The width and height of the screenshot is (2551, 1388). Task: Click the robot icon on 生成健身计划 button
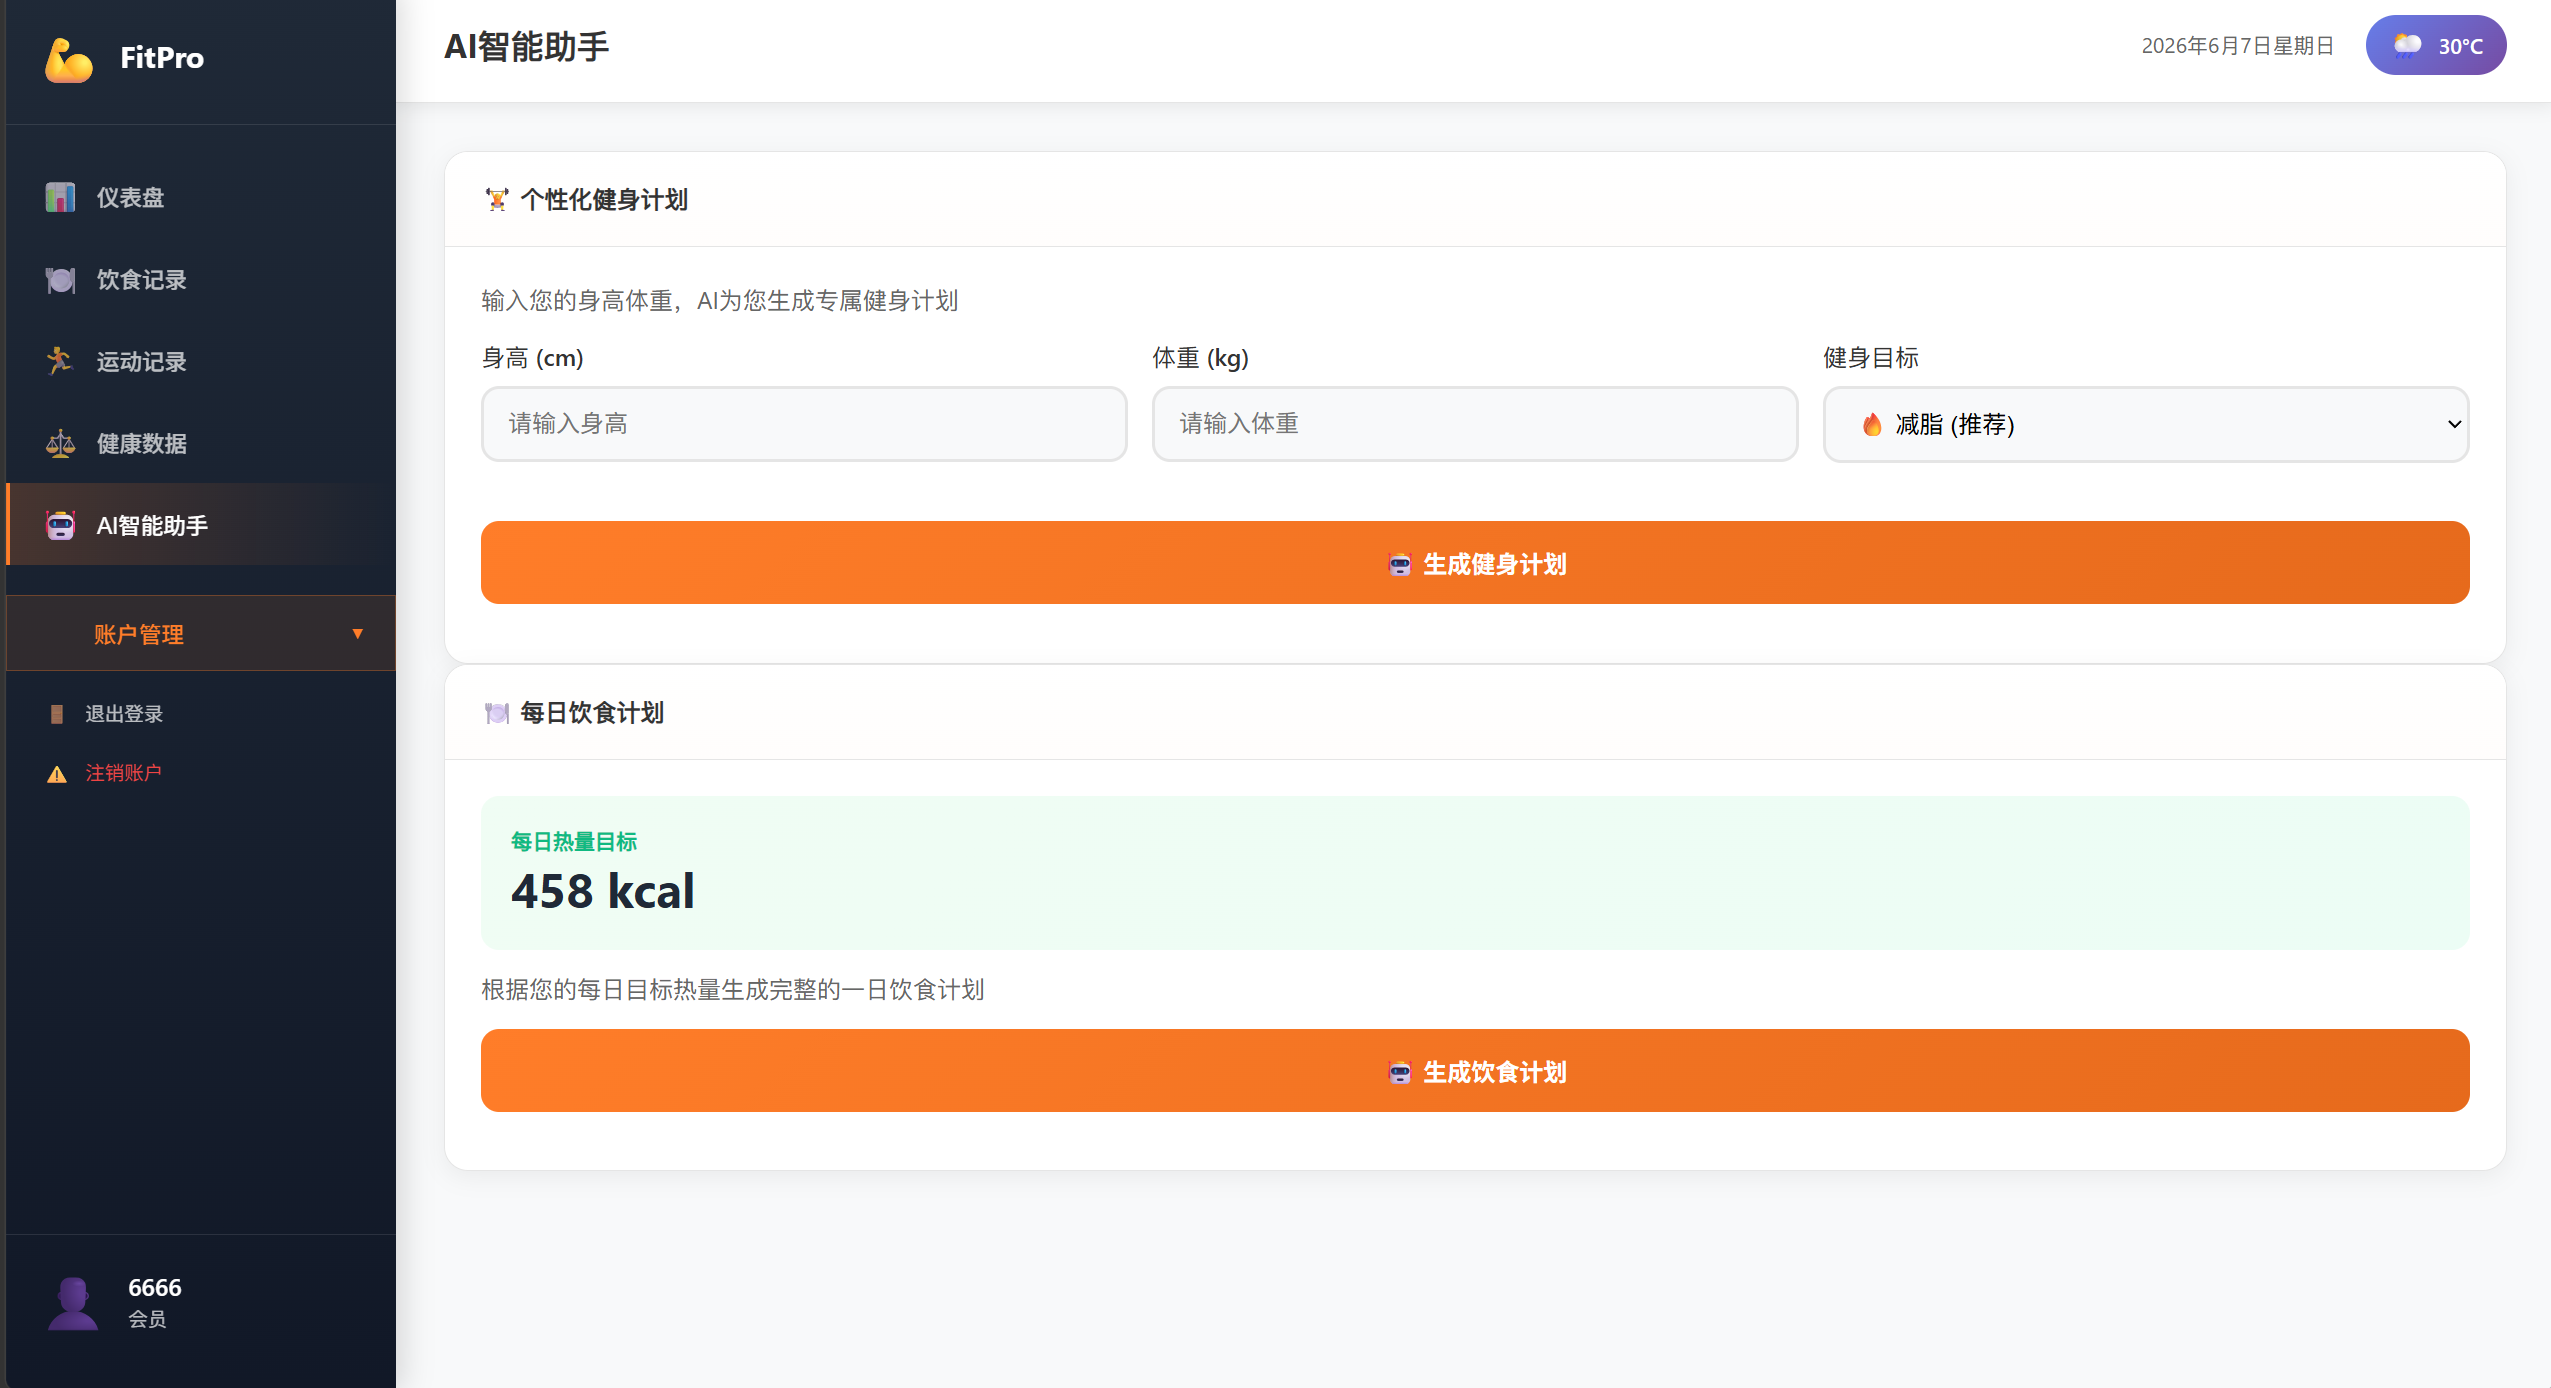point(1400,565)
